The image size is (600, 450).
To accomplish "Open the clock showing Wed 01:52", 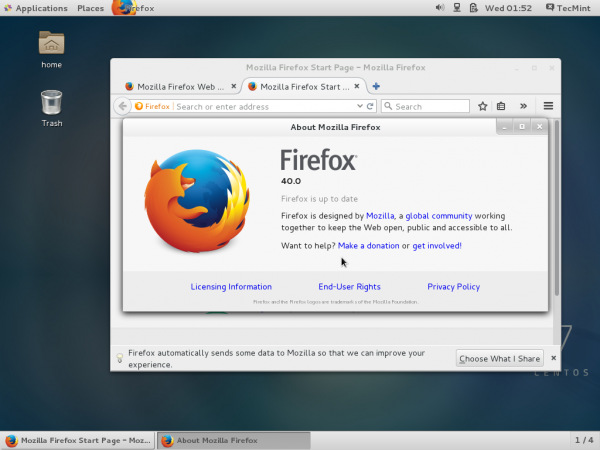I will (x=508, y=8).
